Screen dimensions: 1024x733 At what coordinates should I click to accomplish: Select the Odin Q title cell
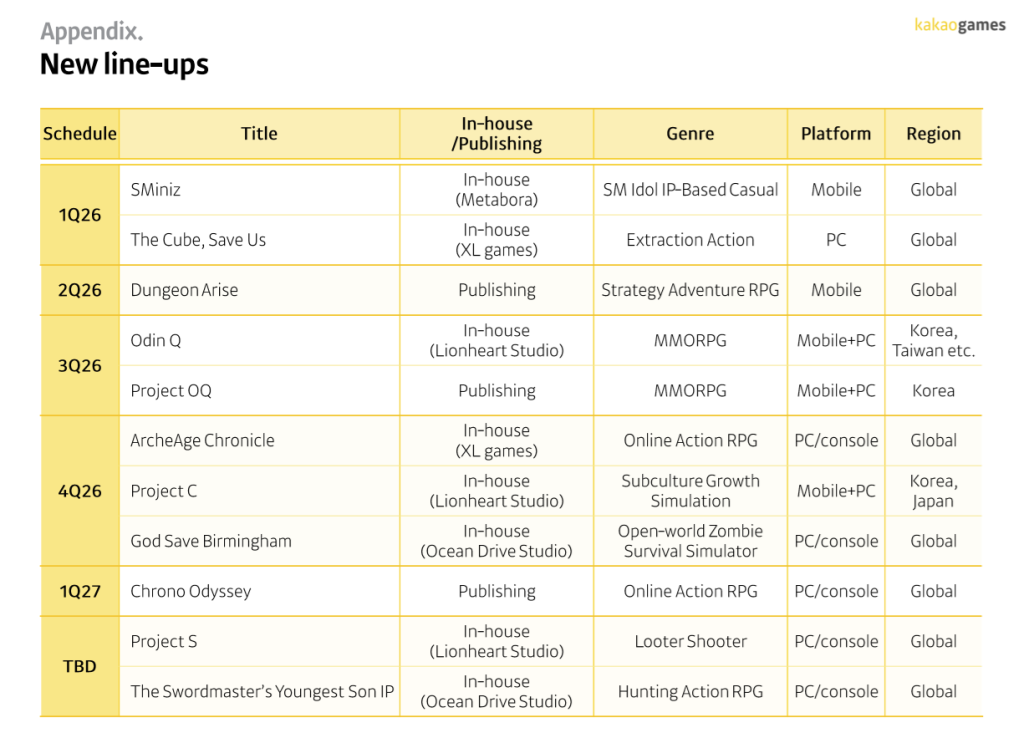coord(156,340)
